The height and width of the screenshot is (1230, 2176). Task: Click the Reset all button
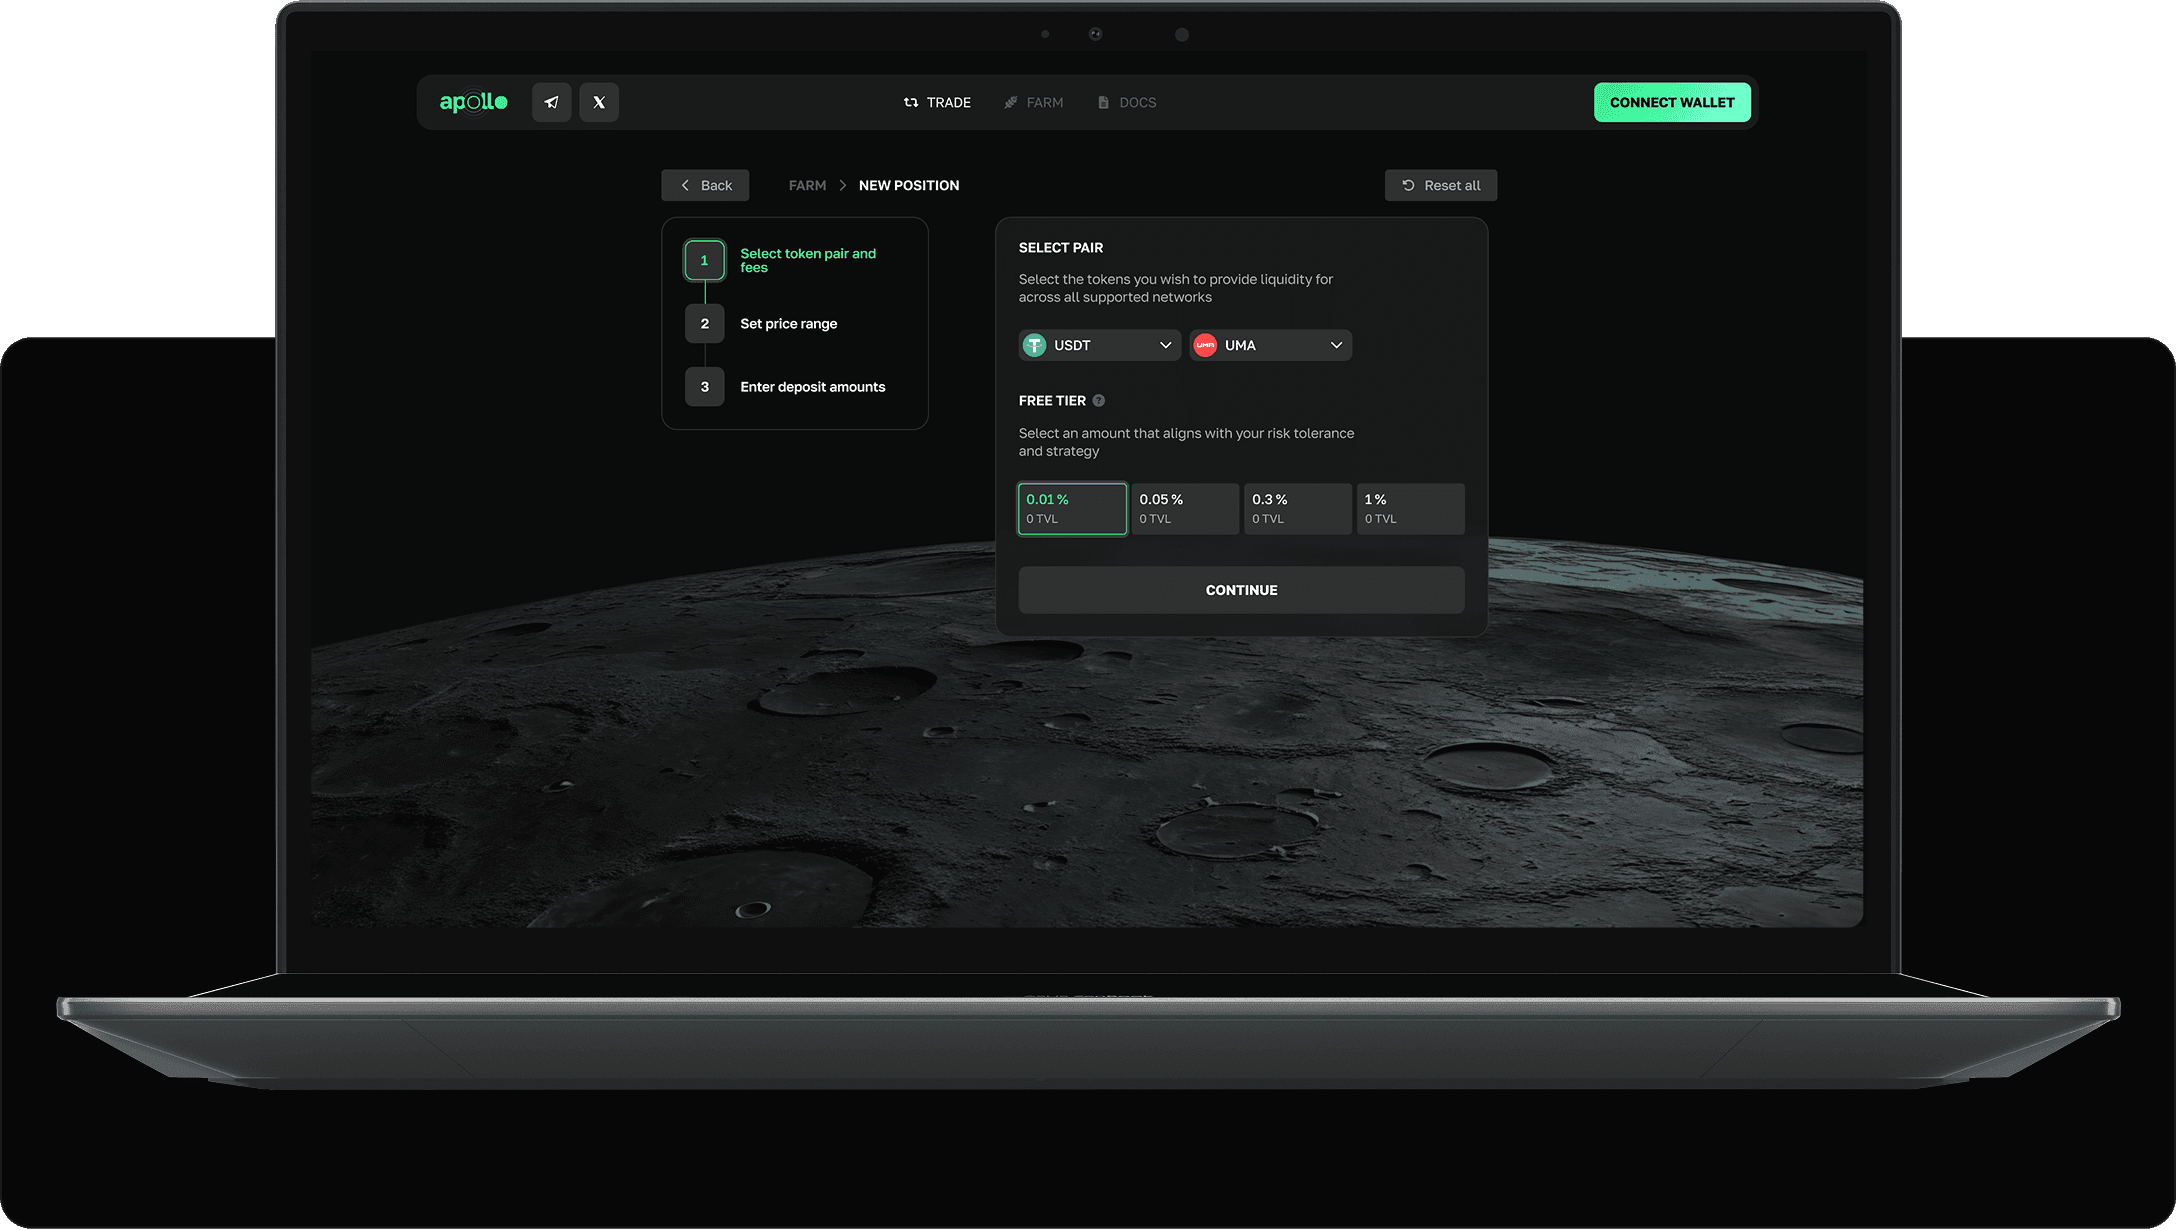[1441, 185]
